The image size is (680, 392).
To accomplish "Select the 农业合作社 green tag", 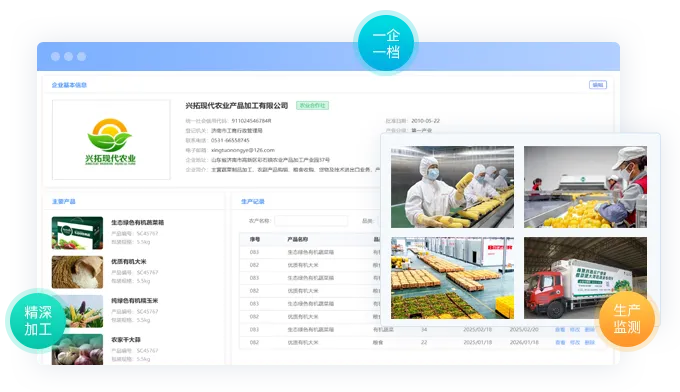I will pyautogui.click(x=312, y=105).
